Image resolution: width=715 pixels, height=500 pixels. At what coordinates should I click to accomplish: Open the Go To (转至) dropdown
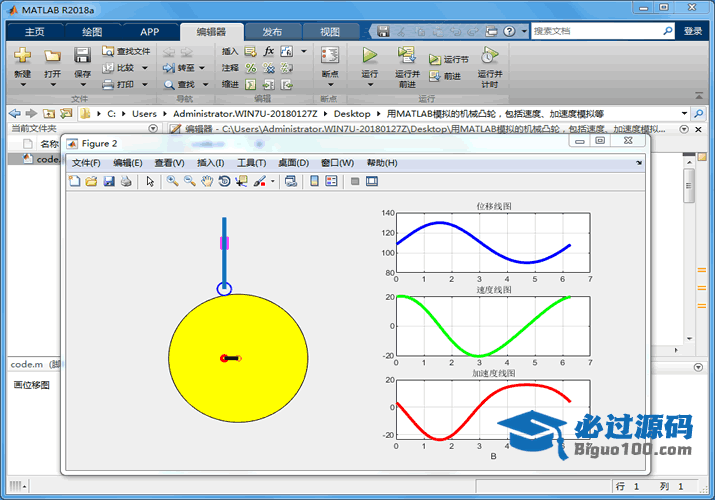click(202, 68)
